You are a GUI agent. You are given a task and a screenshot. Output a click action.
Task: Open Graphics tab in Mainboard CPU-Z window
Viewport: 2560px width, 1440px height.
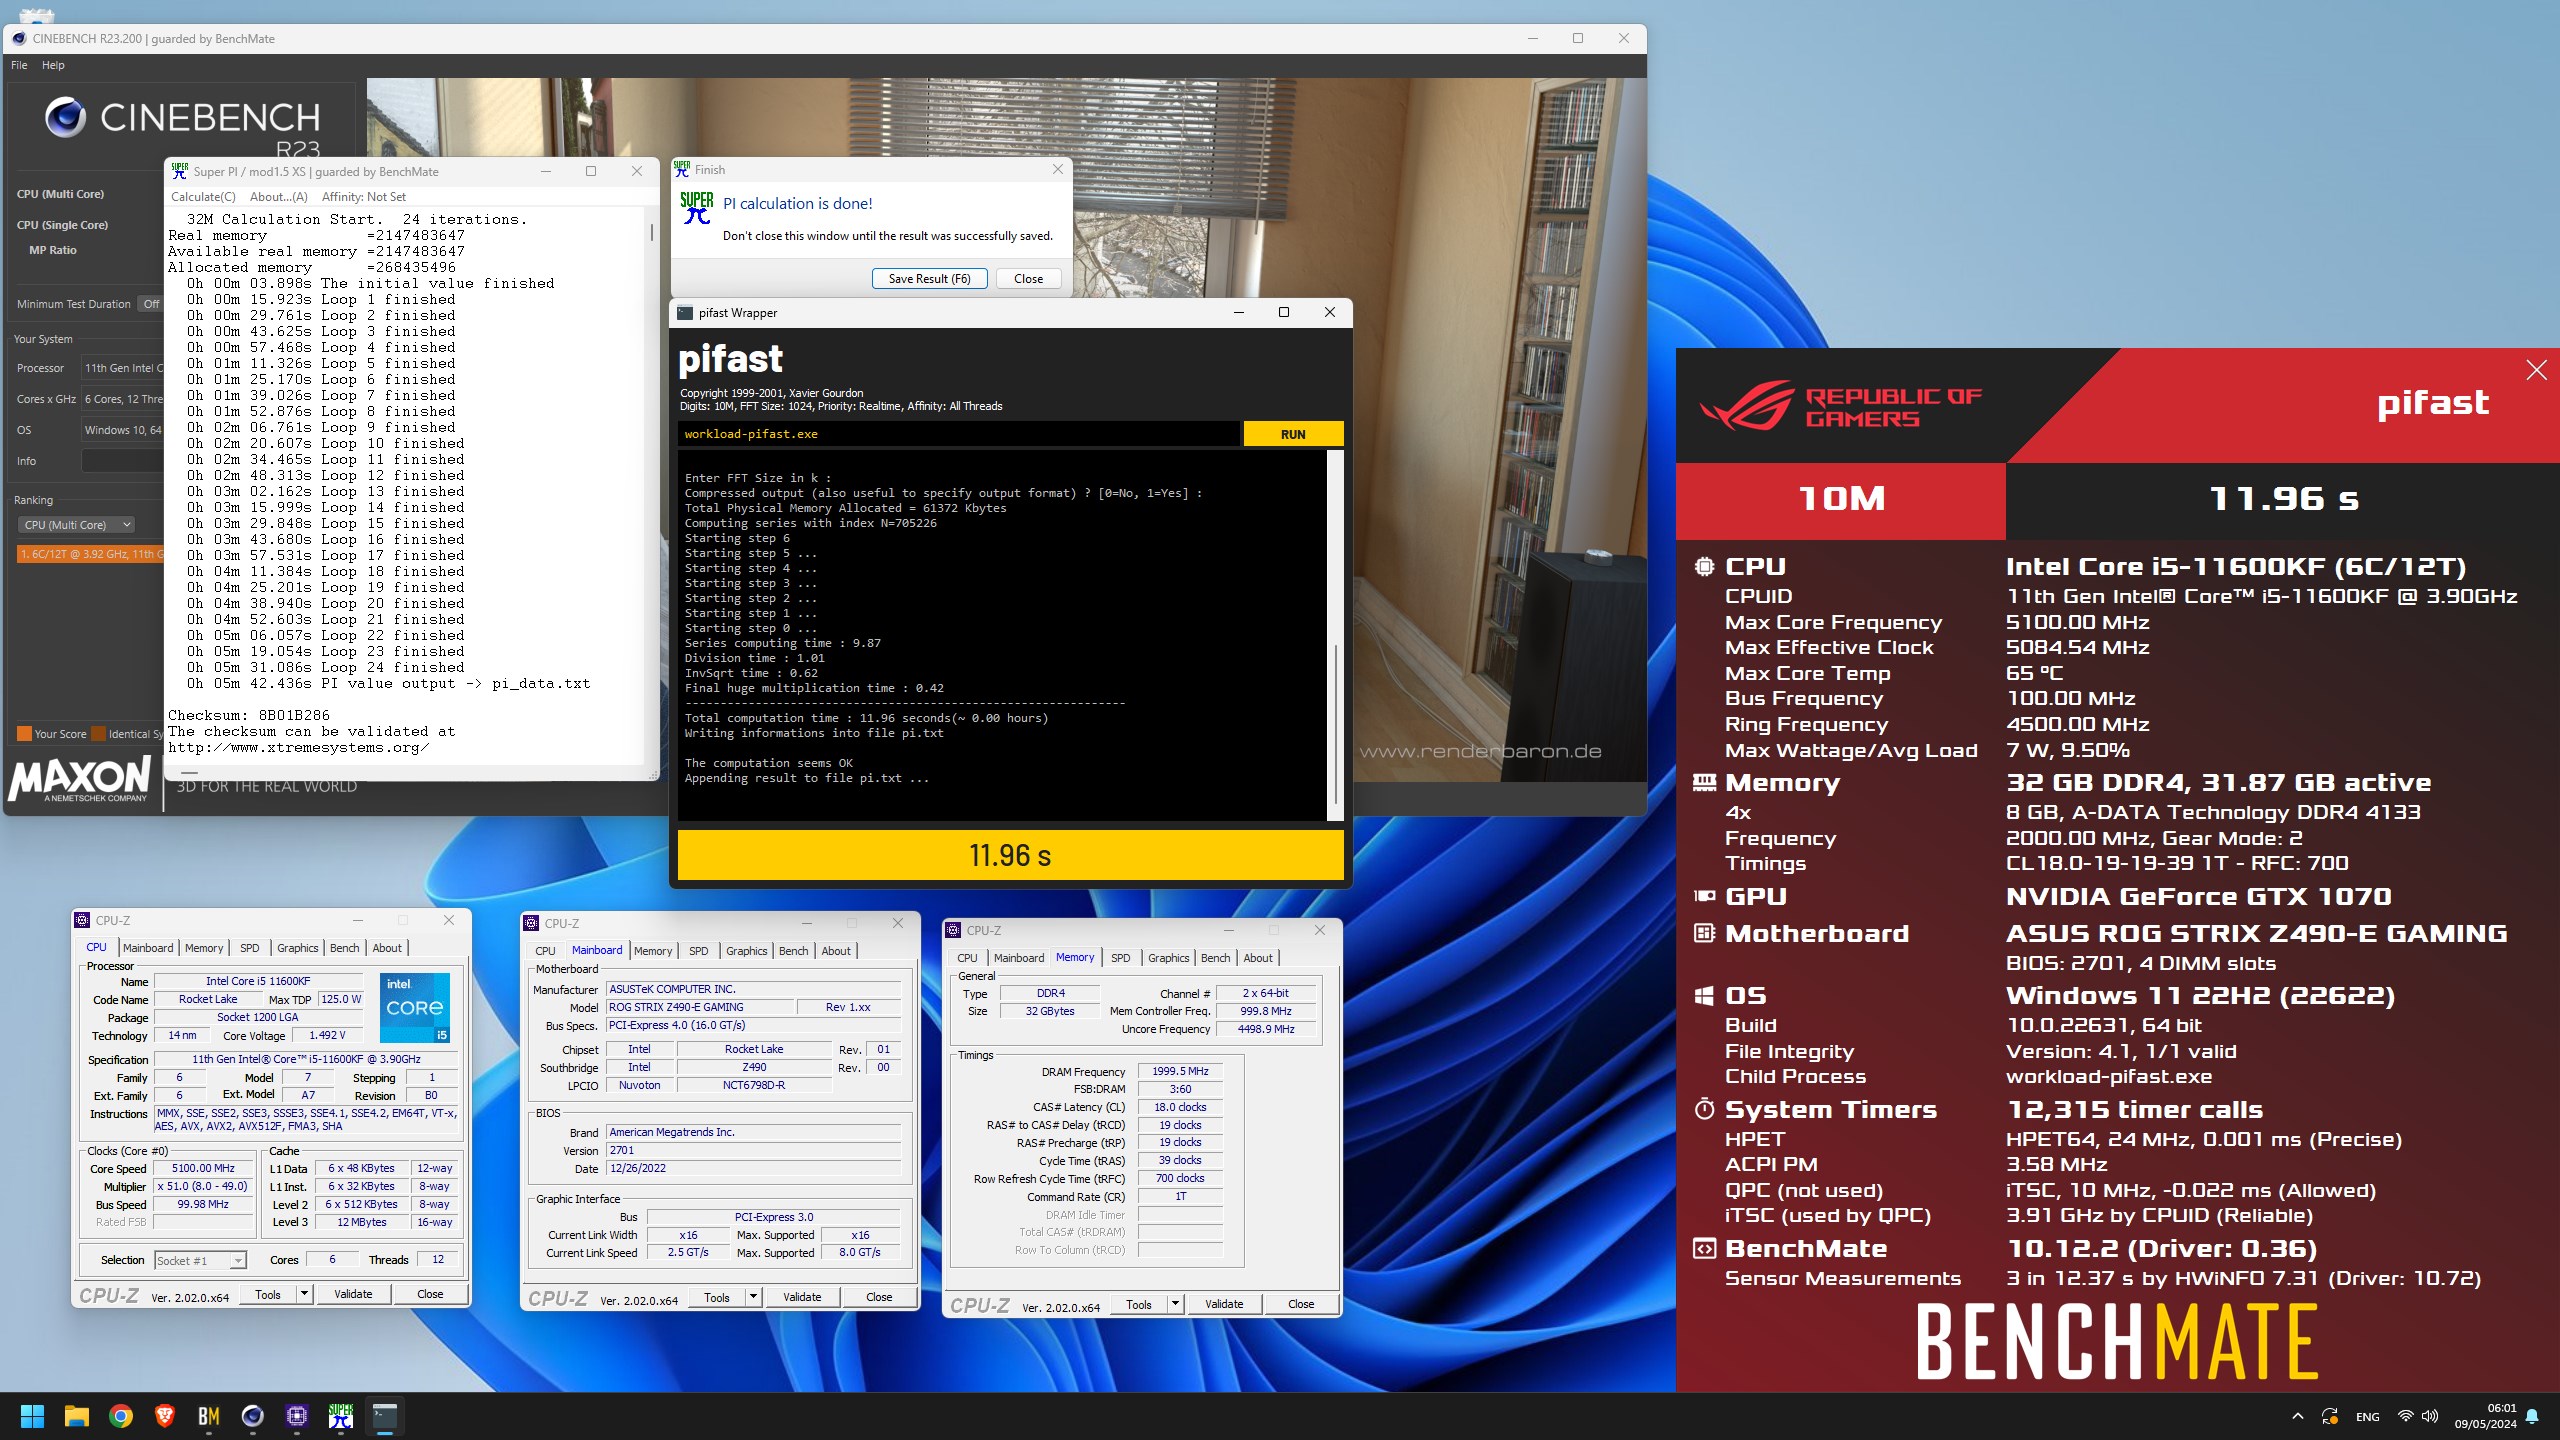[746, 951]
